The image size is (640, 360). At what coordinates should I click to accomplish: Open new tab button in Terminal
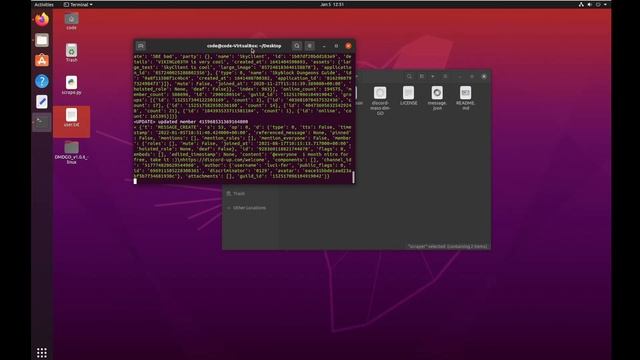coord(141,46)
